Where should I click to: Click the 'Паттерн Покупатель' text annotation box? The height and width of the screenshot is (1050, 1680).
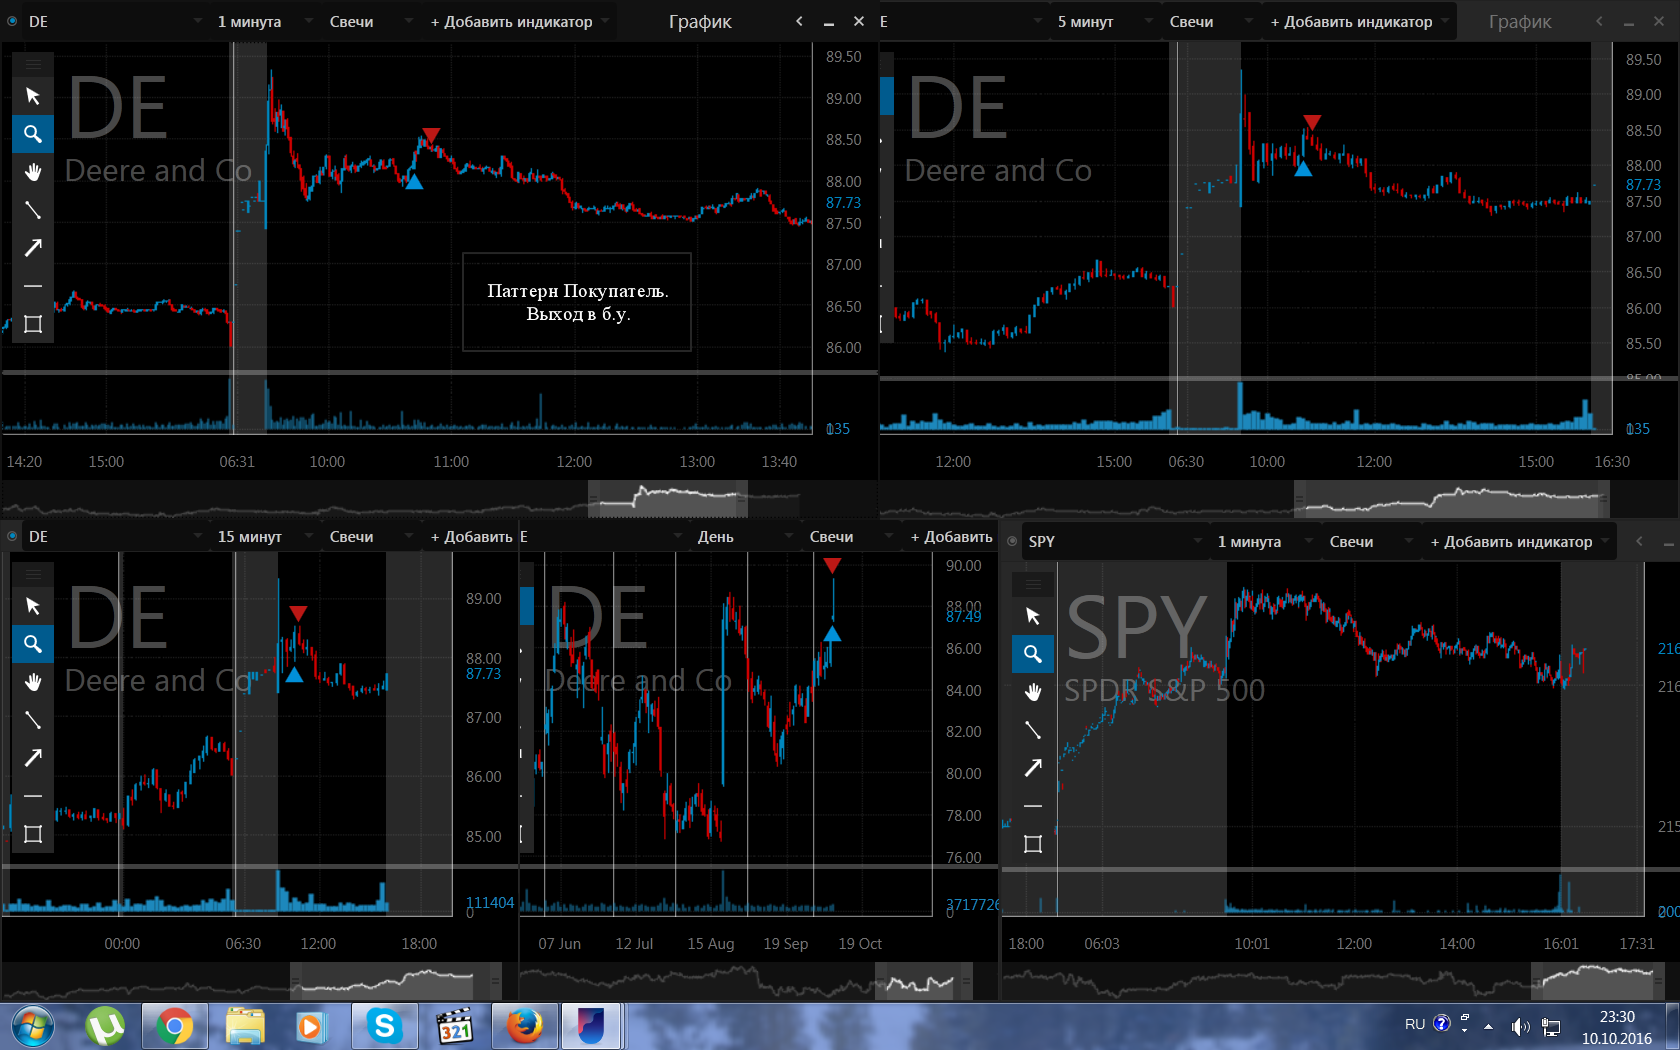pyautogui.click(x=577, y=302)
